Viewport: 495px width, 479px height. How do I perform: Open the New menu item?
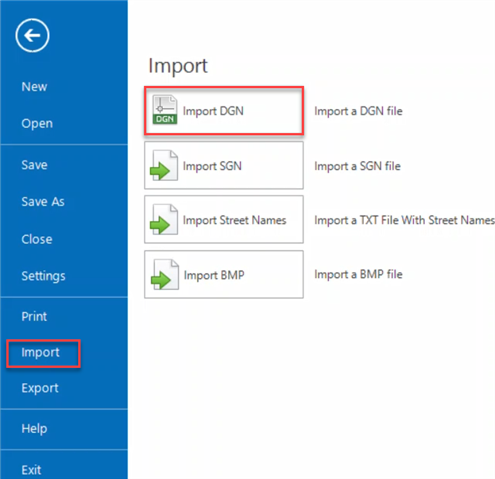click(34, 87)
